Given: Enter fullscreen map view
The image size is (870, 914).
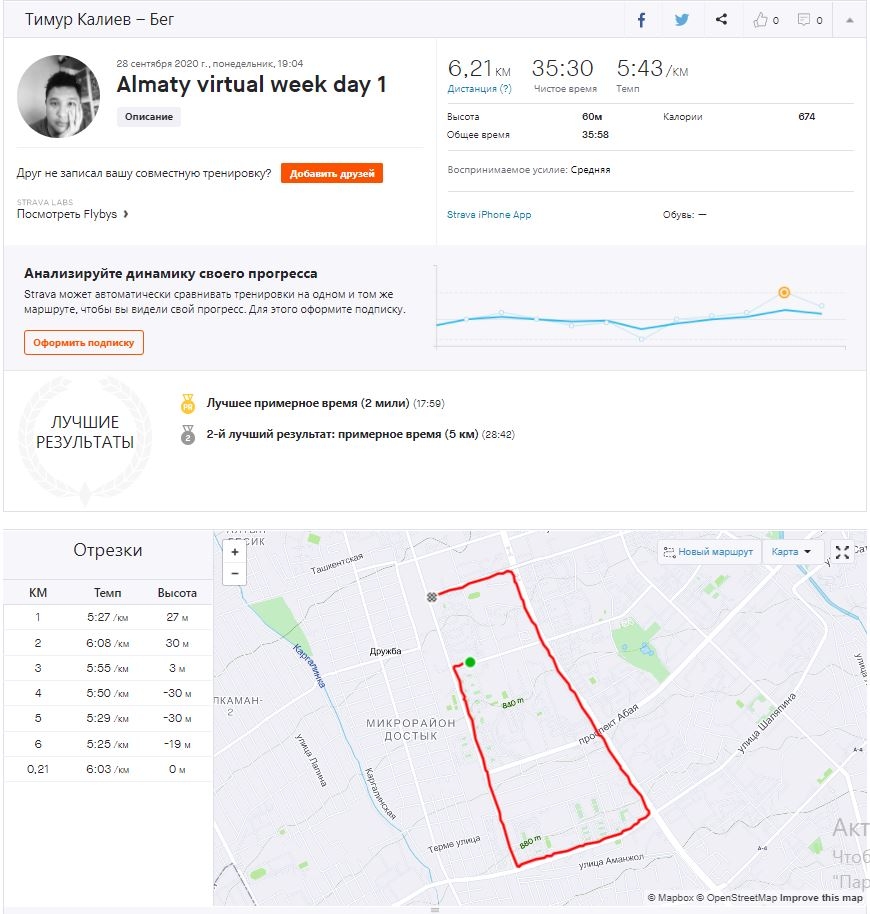Looking at the screenshot, I should (842, 552).
